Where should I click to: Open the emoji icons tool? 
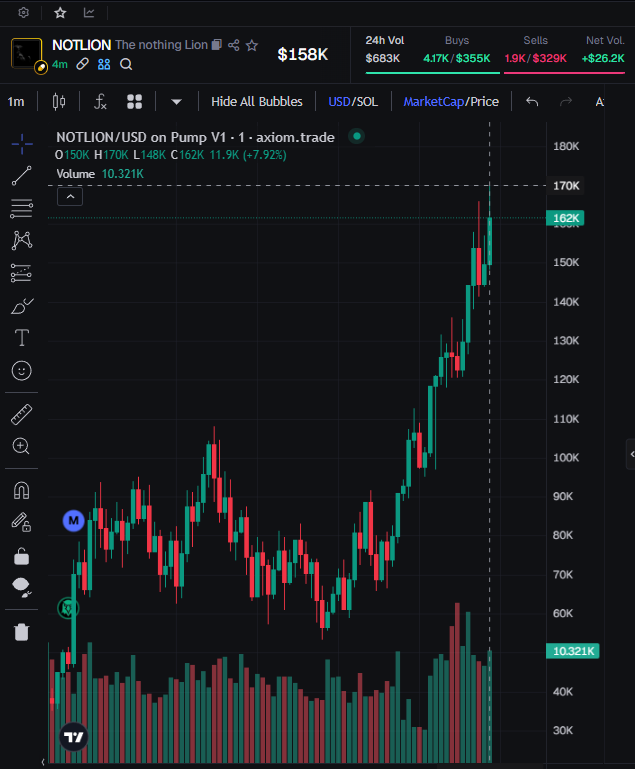pyautogui.click(x=22, y=371)
